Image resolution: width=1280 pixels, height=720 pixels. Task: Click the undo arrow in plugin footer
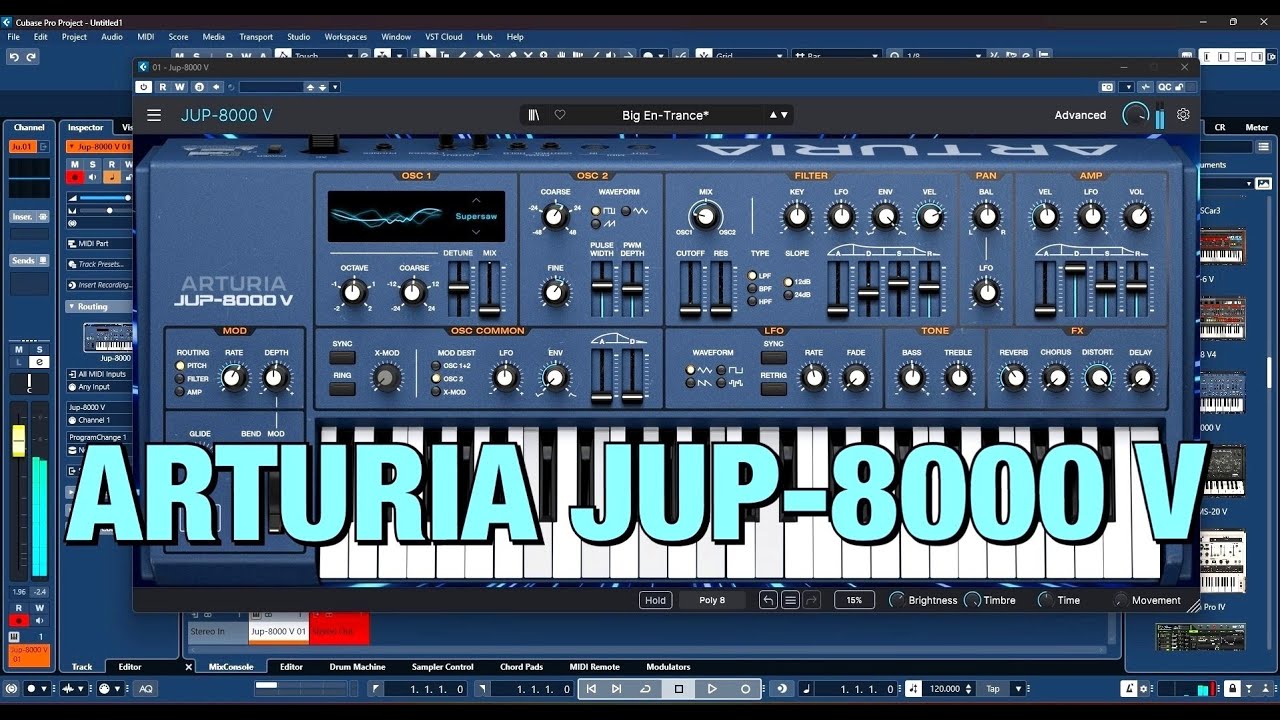point(768,600)
